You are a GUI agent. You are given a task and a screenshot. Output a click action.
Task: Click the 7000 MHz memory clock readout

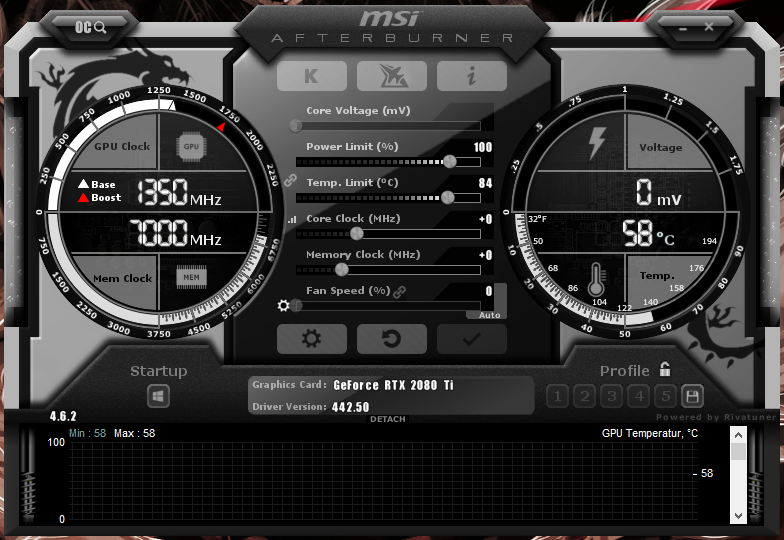tap(175, 234)
